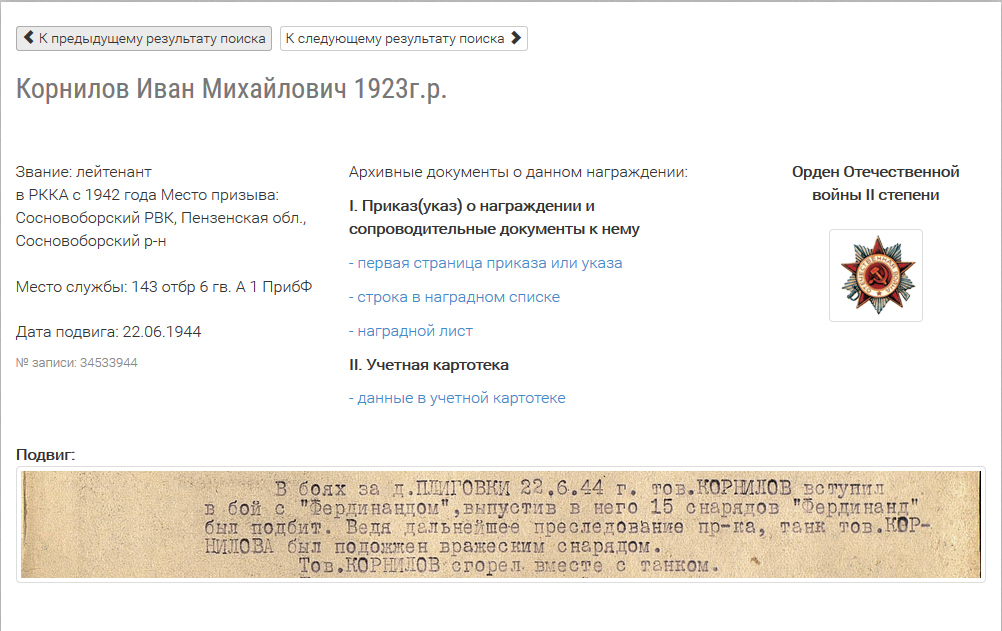Select the record number "№ записи: 34533944"

coord(75,364)
